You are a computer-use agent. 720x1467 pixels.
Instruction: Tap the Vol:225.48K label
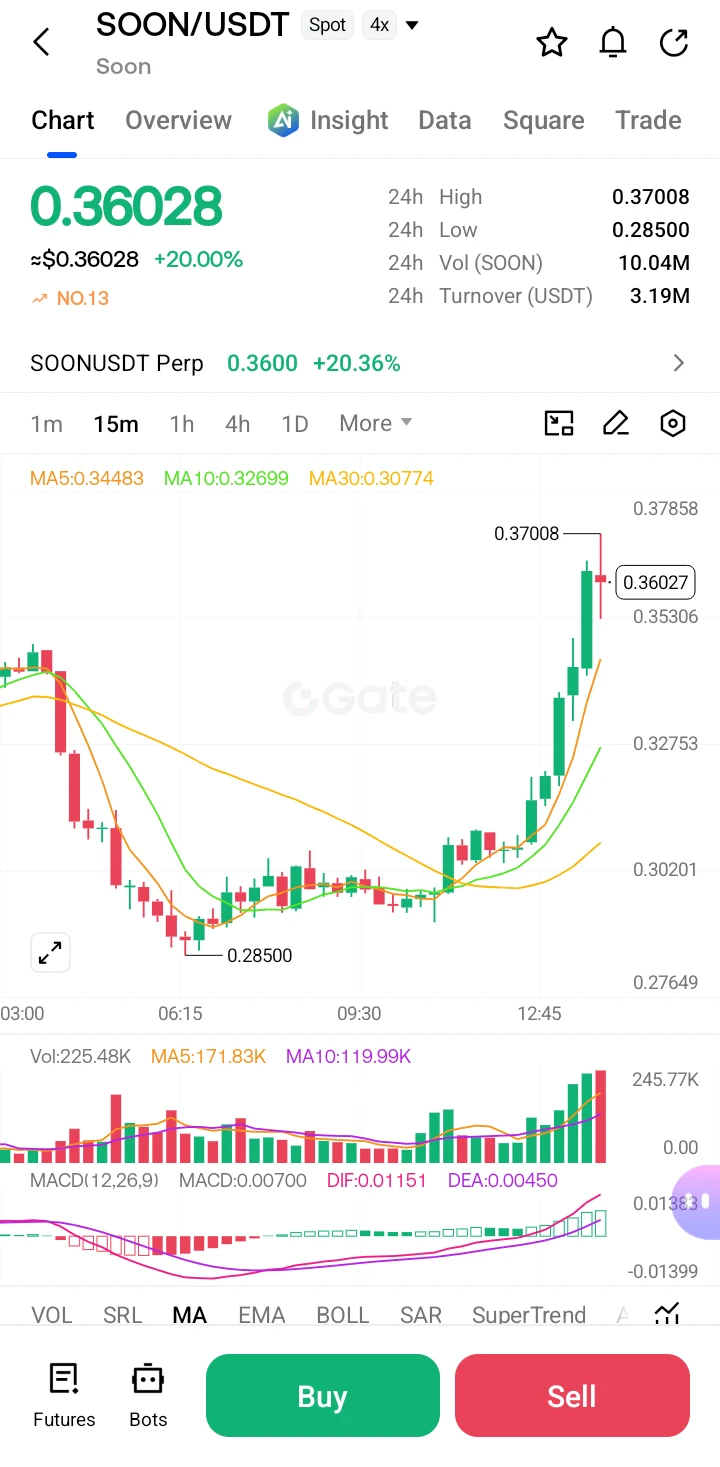coord(81,1056)
